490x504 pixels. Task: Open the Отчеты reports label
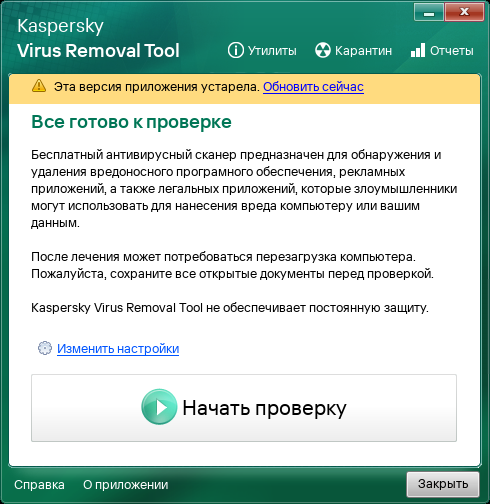click(452, 51)
